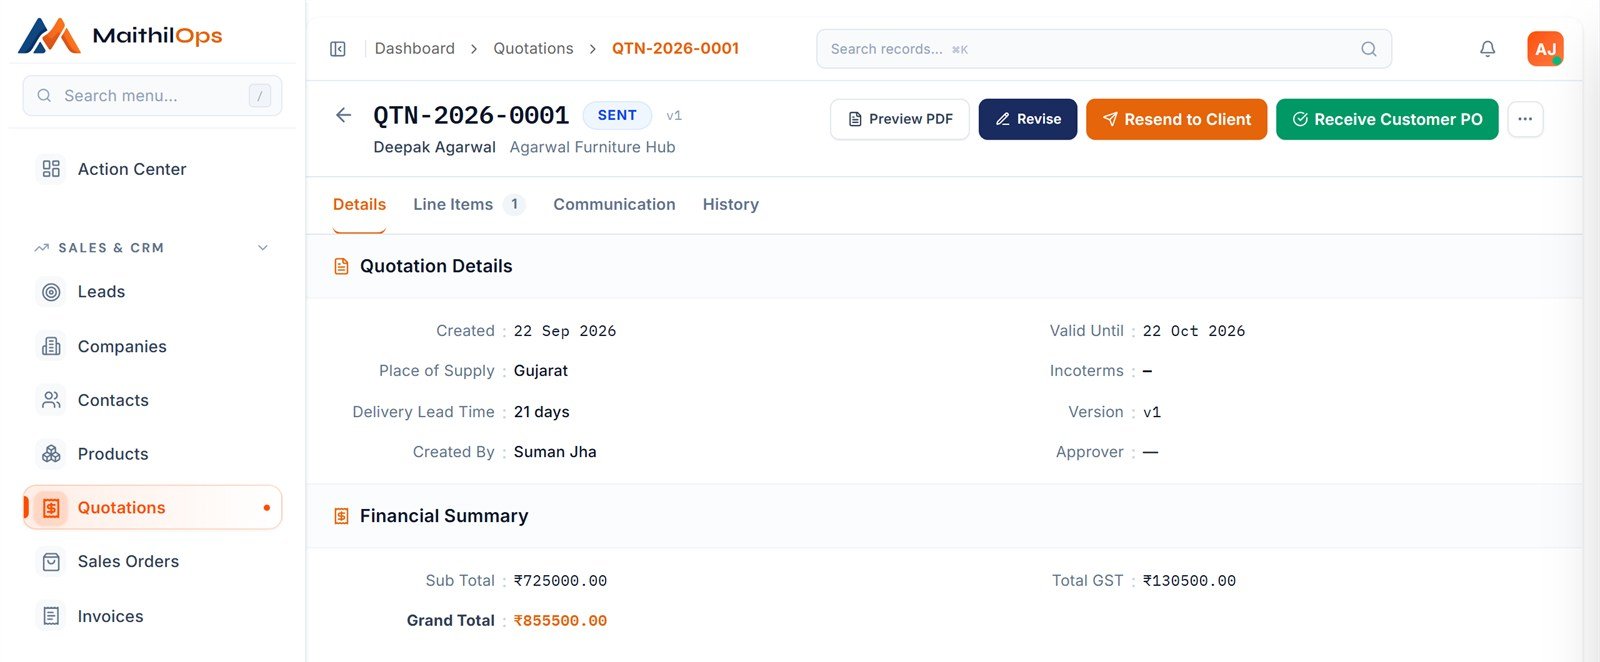This screenshot has width=1600, height=662.
Task: Click Receive Customer PO button
Action: [x=1387, y=119]
